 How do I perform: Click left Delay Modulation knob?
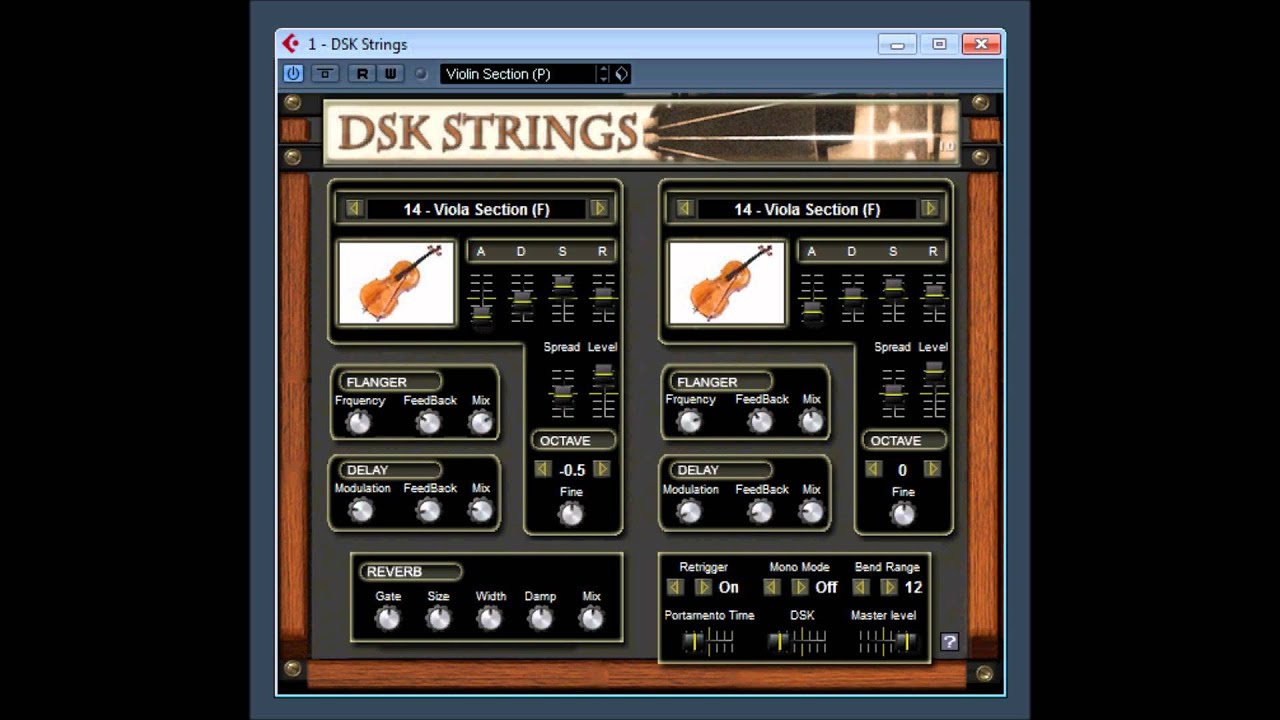click(360, 510)
